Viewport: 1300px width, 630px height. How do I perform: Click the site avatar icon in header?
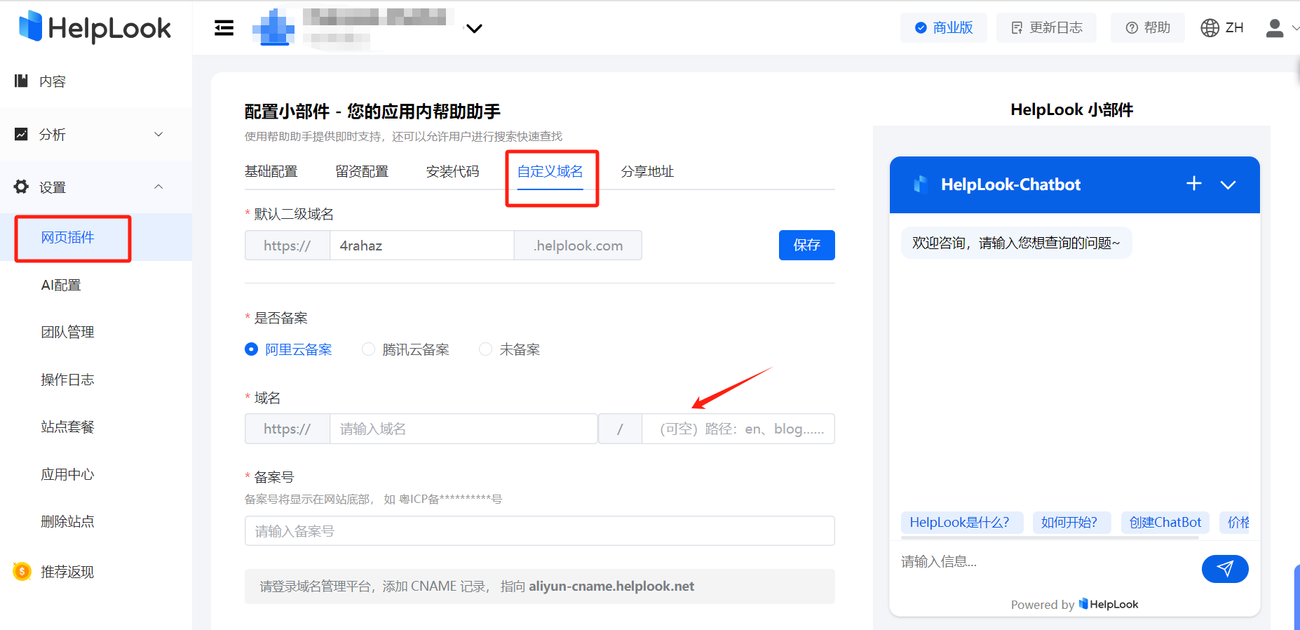pos(273,27)
